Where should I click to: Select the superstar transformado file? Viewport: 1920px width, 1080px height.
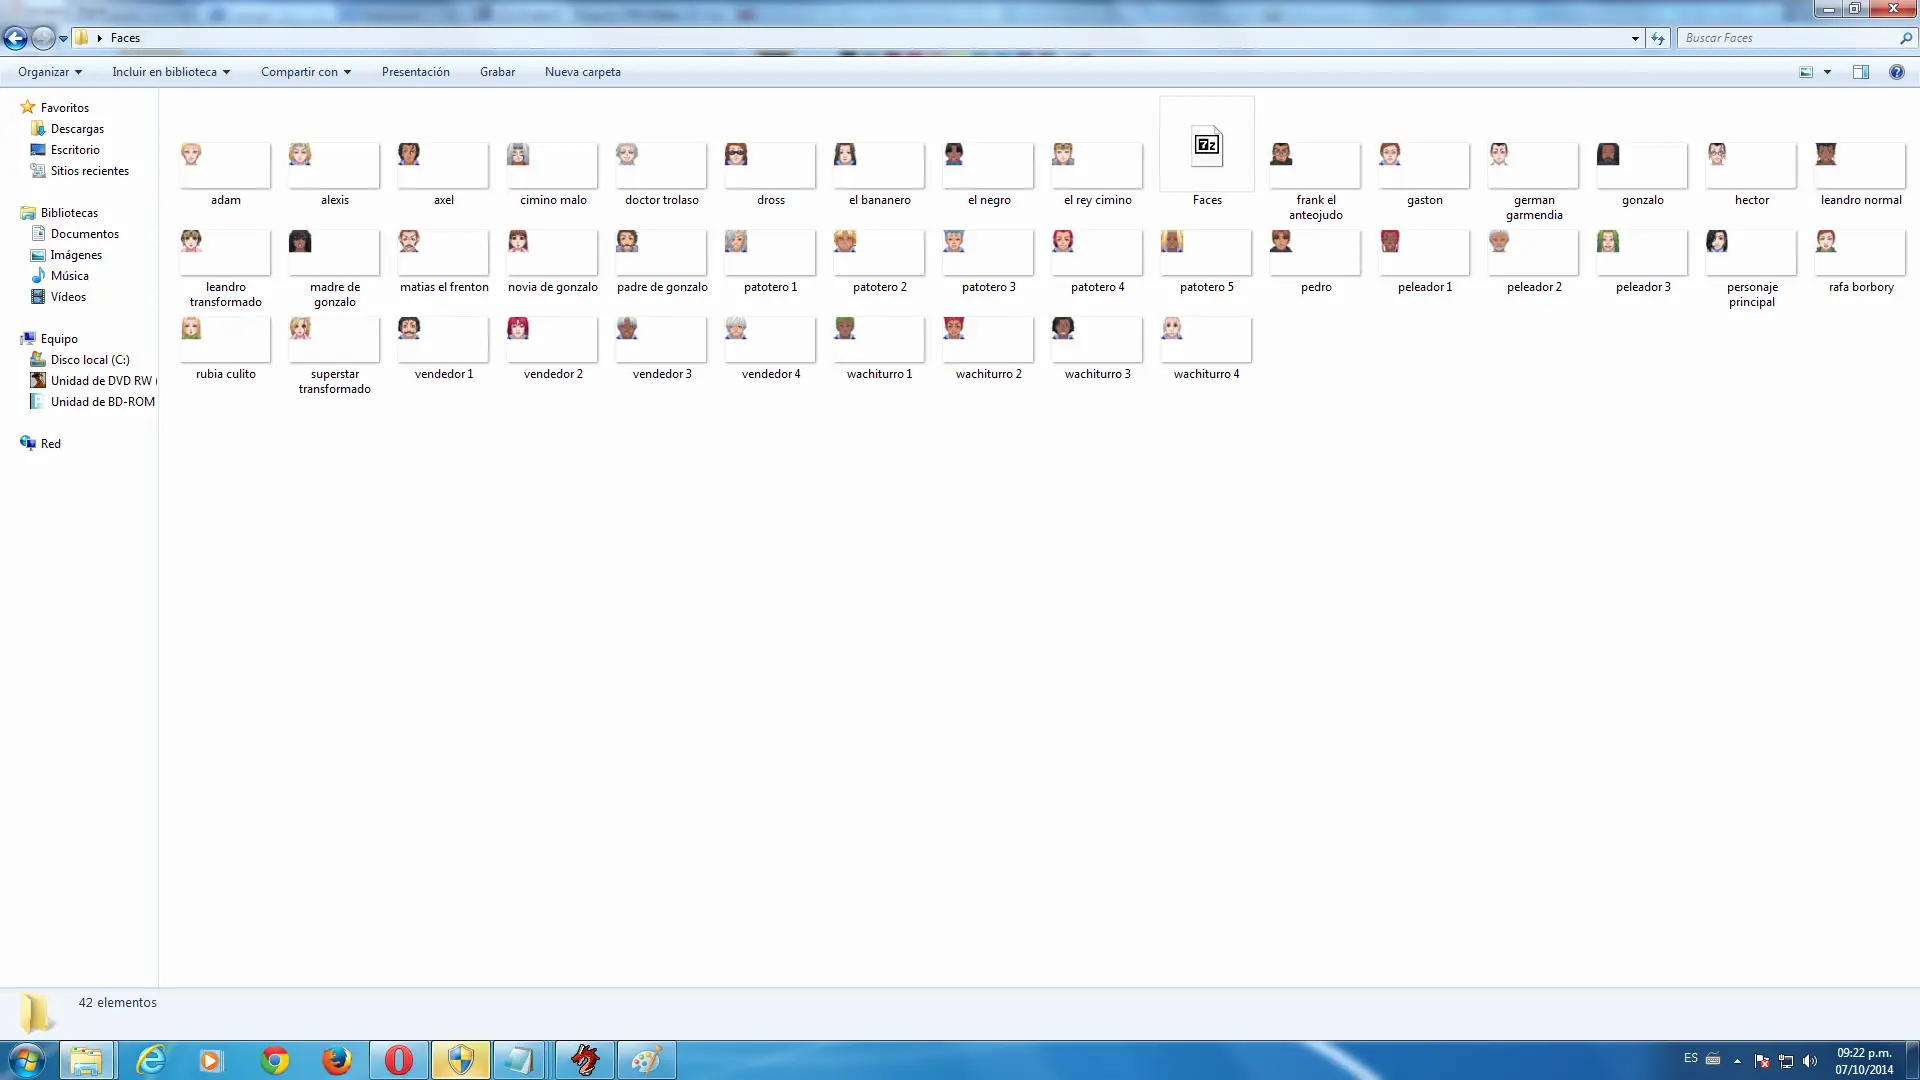(335, 340)
